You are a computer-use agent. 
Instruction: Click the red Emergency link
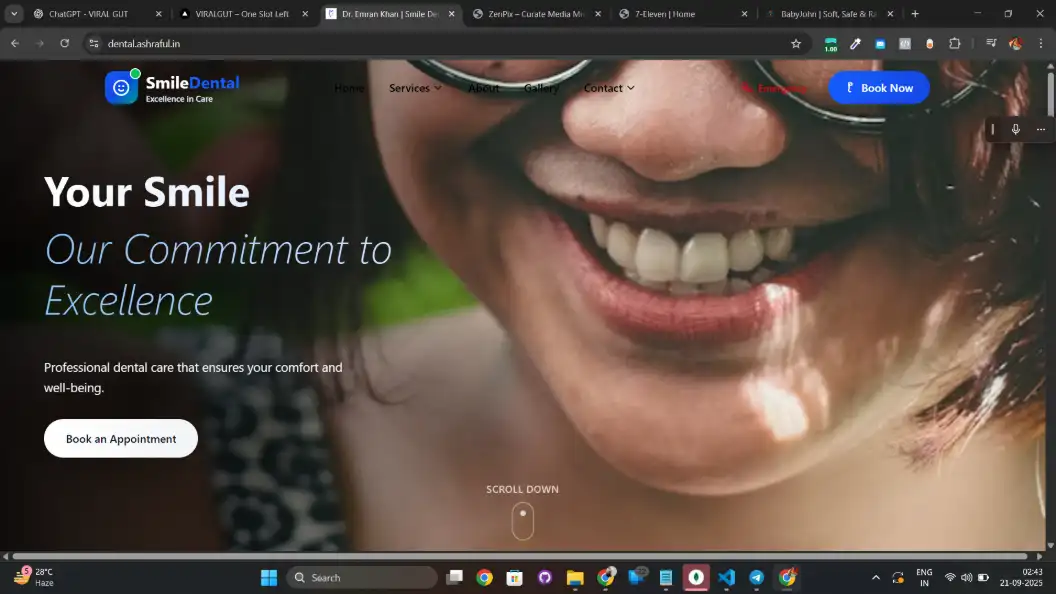click(774, 88)
